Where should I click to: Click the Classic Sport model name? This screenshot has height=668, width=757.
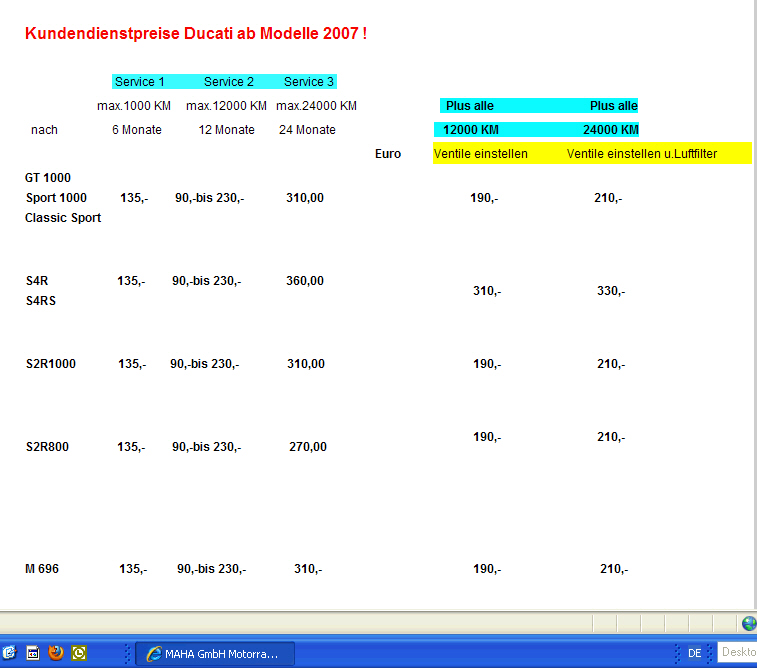(63, 218)
